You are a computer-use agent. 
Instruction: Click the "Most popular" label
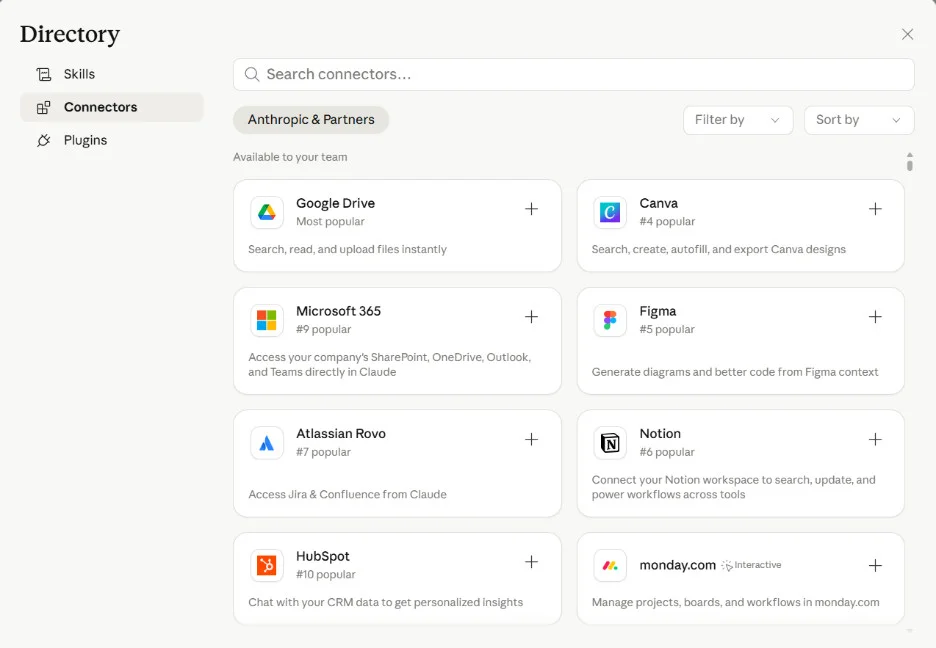coord(330,221)
